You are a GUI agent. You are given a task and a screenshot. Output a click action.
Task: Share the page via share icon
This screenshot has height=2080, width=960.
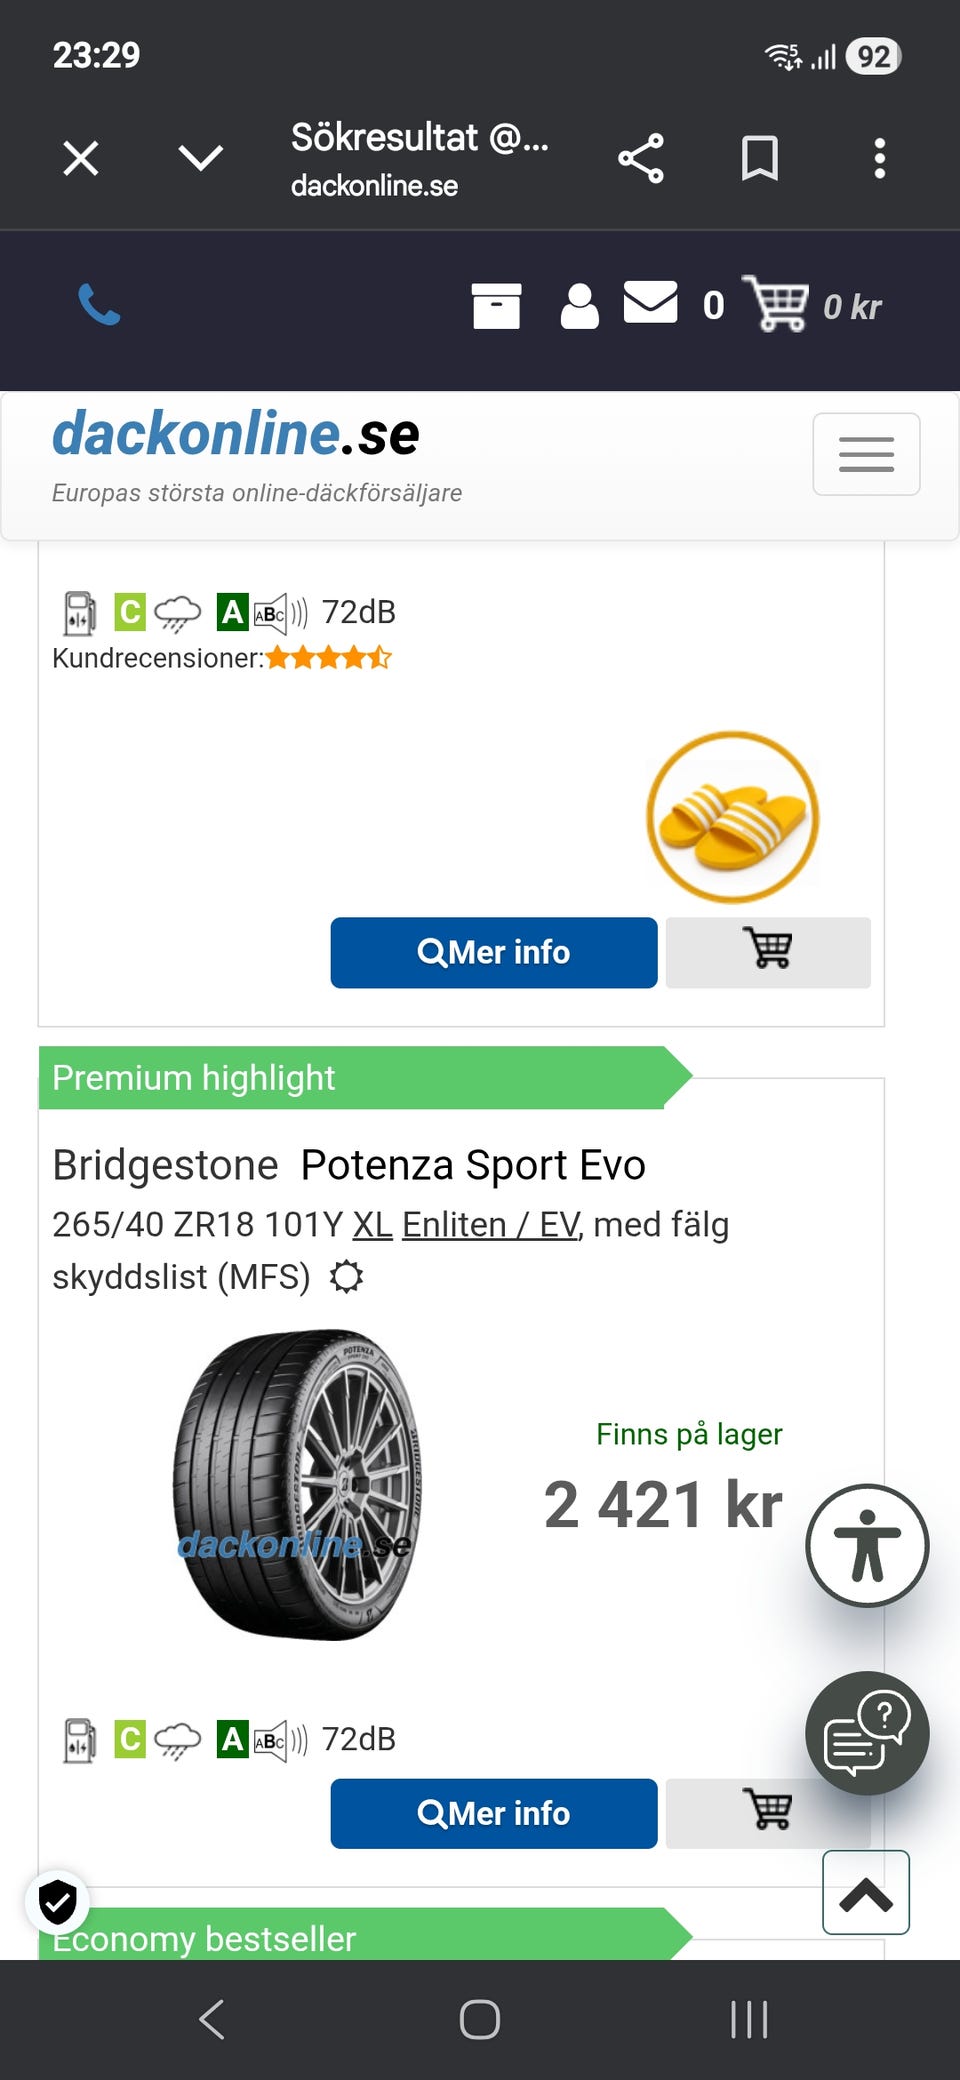pos(640,158)
